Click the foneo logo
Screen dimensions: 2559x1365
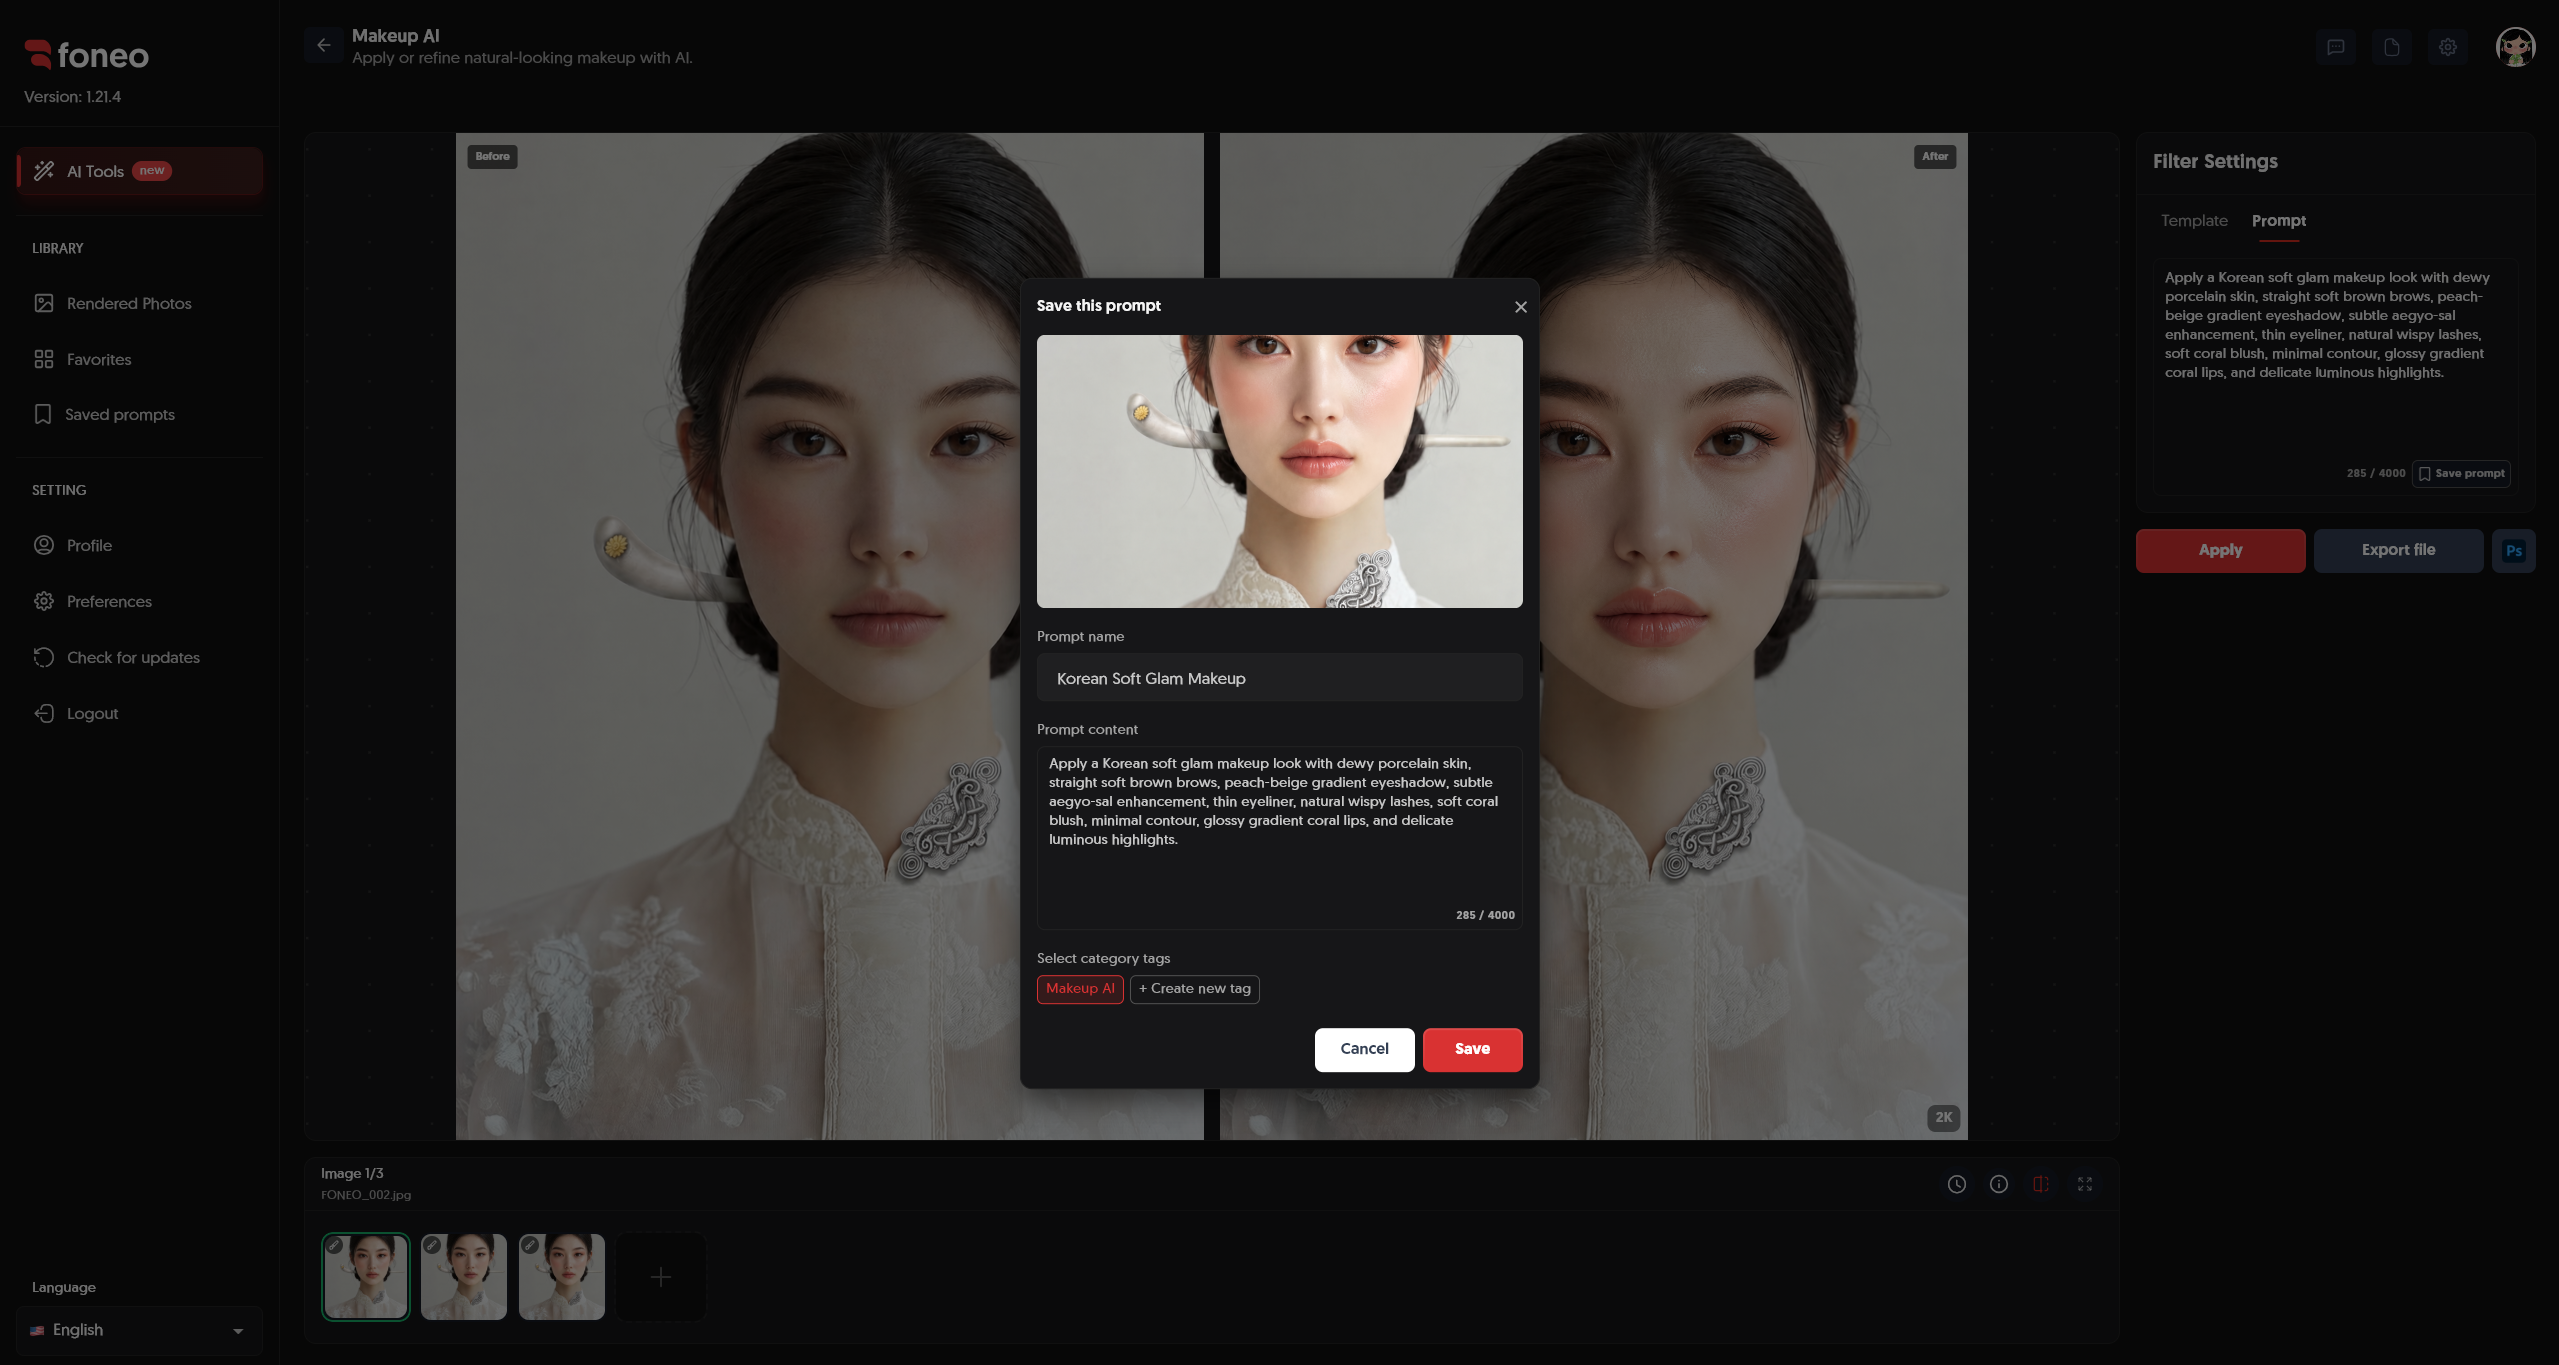87,55
